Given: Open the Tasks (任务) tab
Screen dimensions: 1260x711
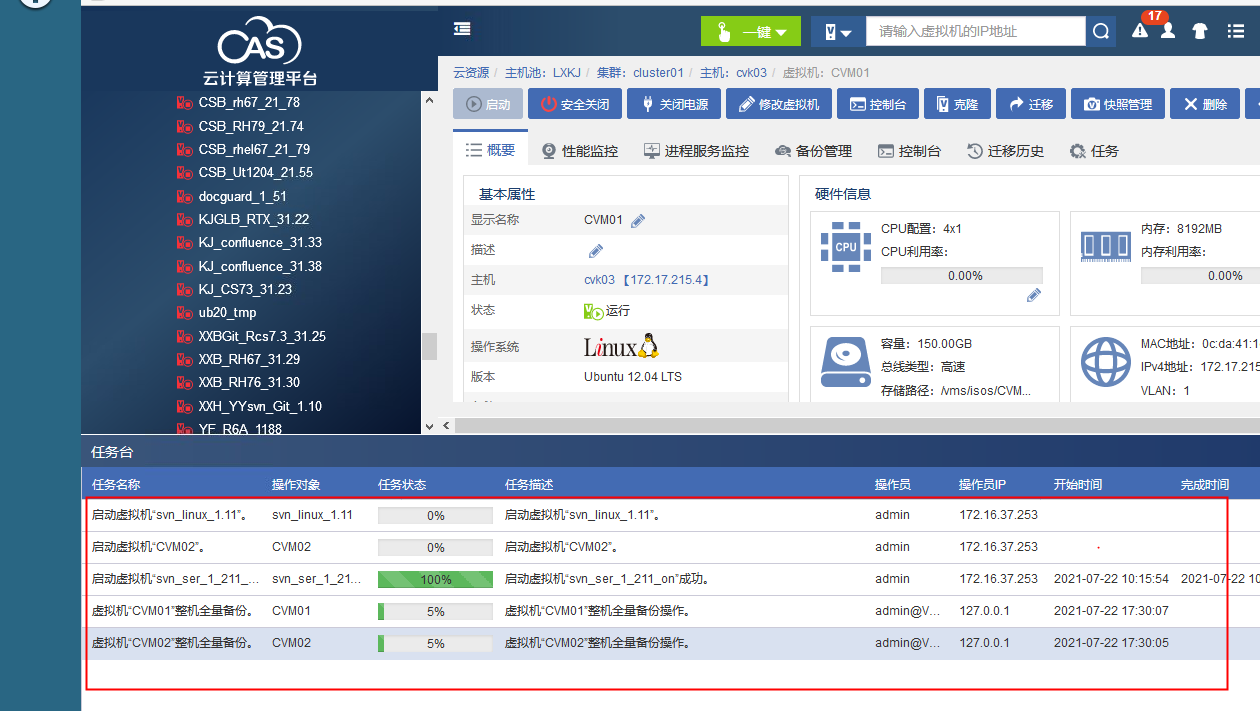Looking at the screenshot, I should pos(1094,151).
